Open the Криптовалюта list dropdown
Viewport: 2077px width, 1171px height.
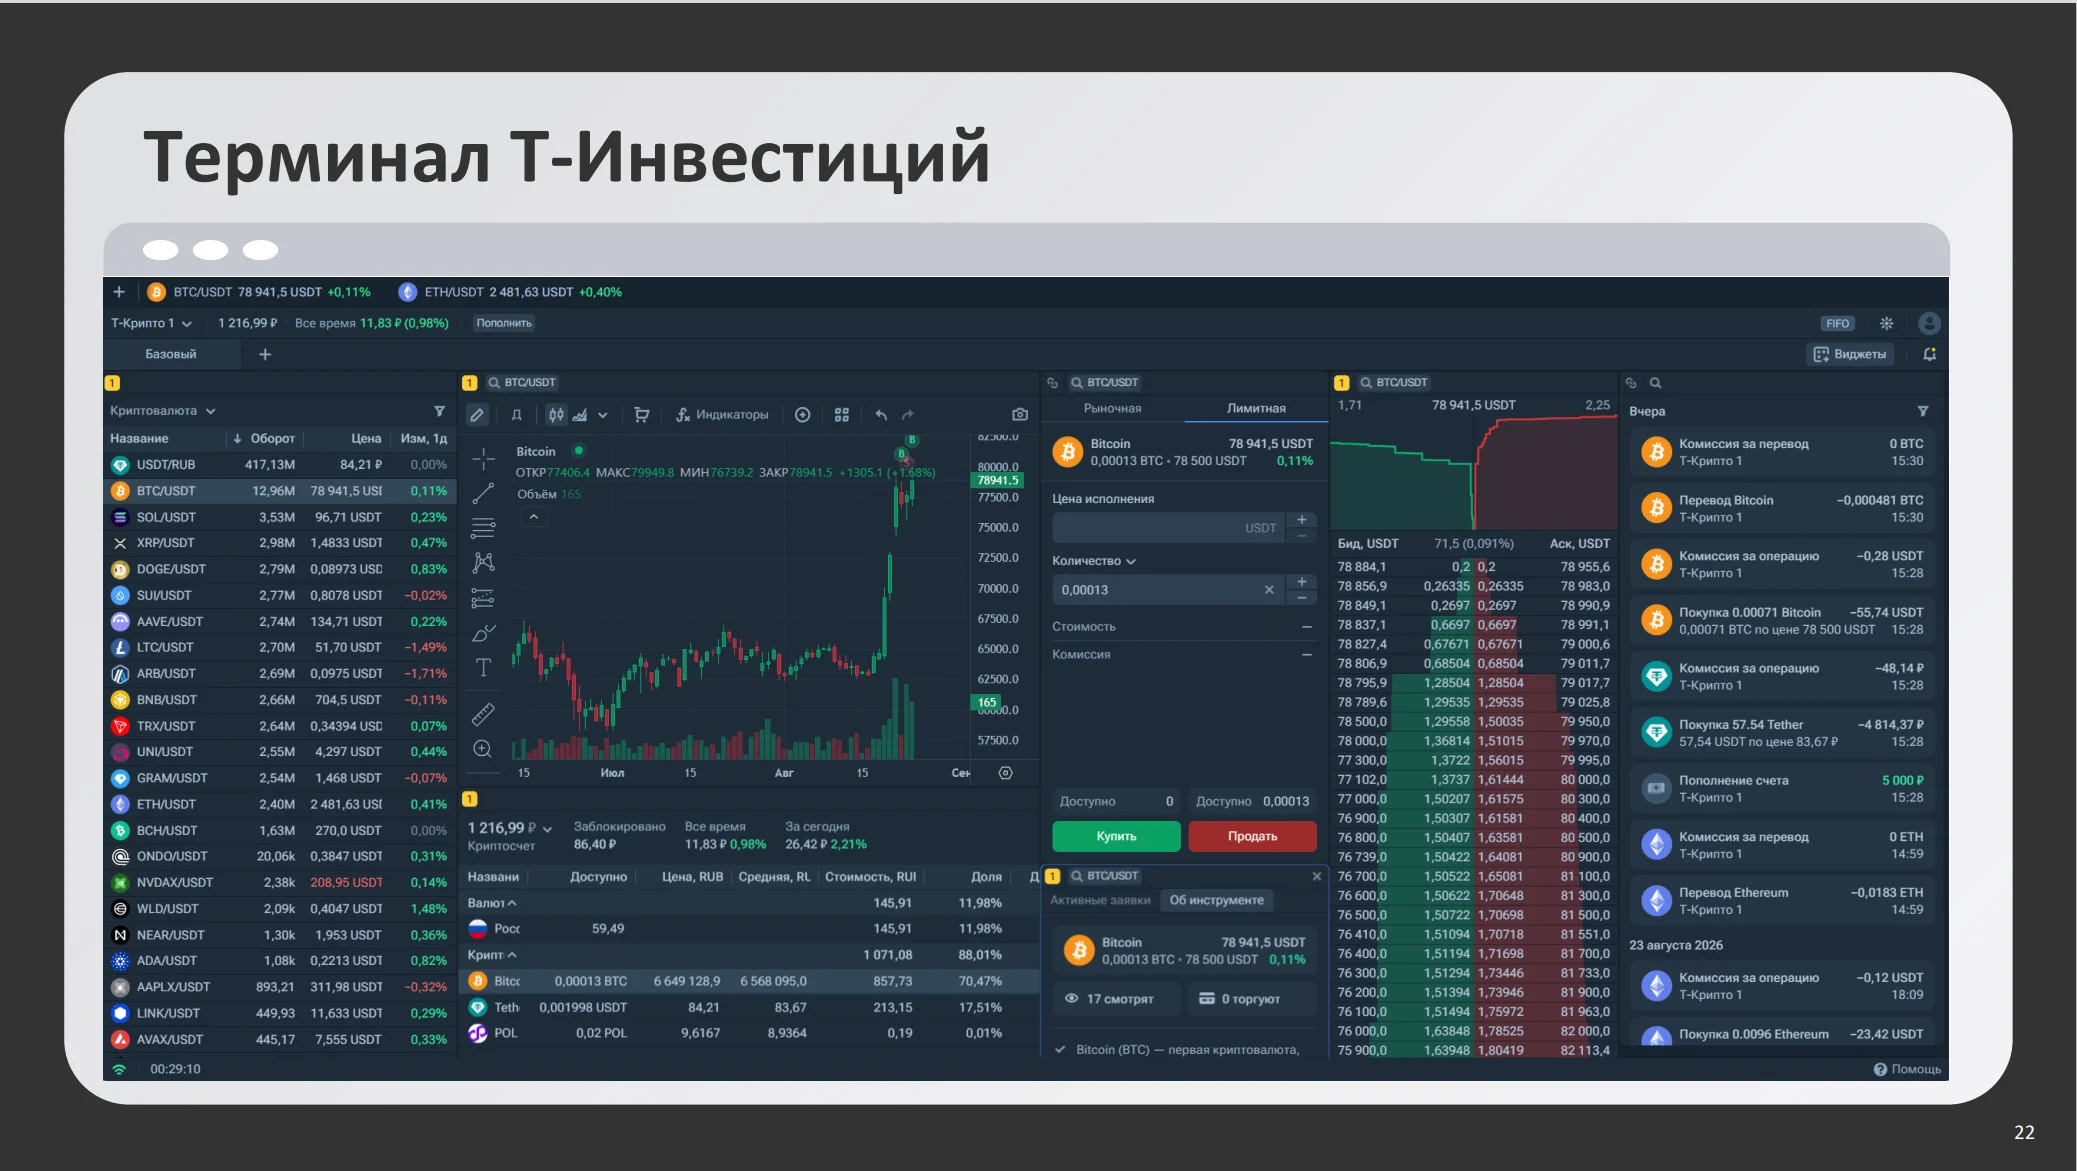pos(163,411)
